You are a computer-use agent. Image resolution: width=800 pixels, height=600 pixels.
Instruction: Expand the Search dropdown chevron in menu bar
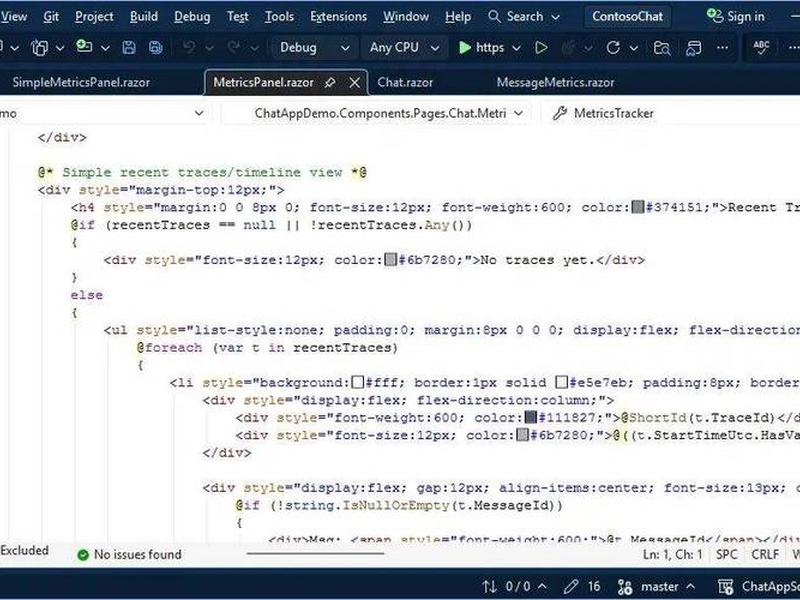point(556,17)
